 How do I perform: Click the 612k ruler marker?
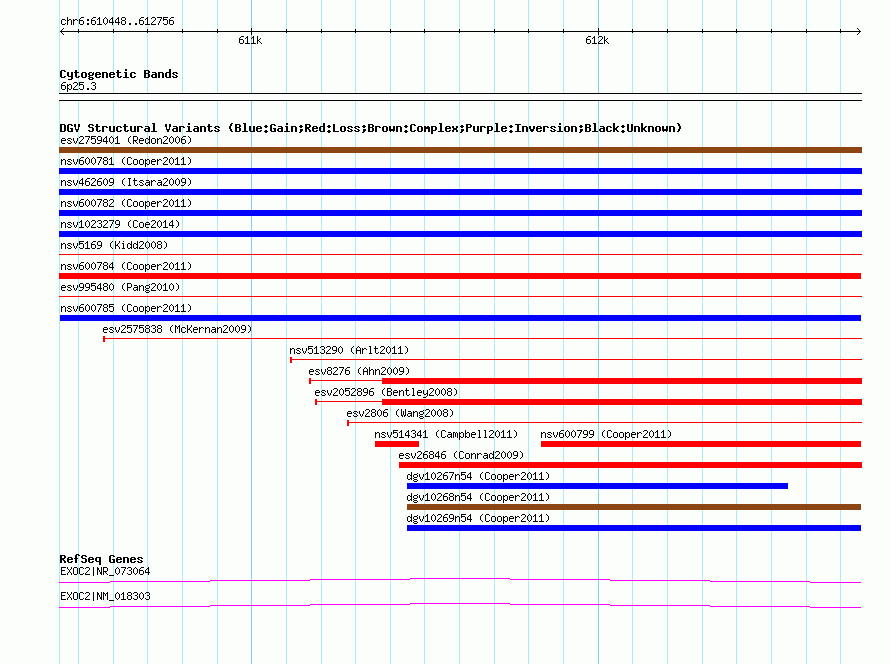[x=597, y=40]
